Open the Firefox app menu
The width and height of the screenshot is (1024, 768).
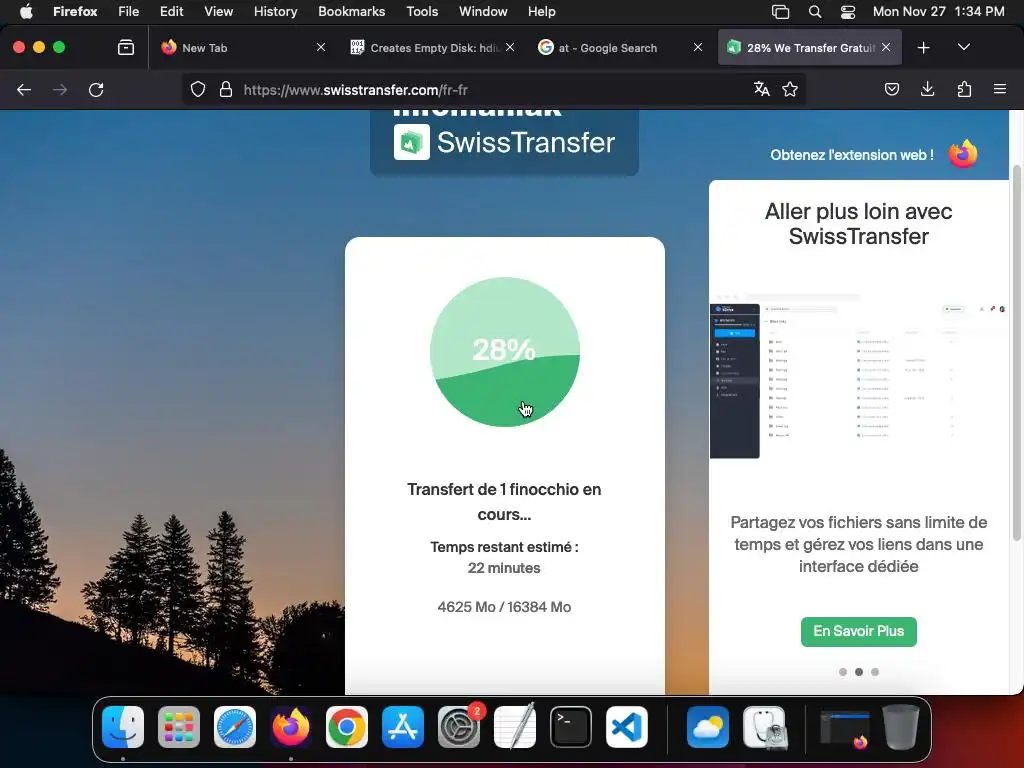(x=75, y=11)
